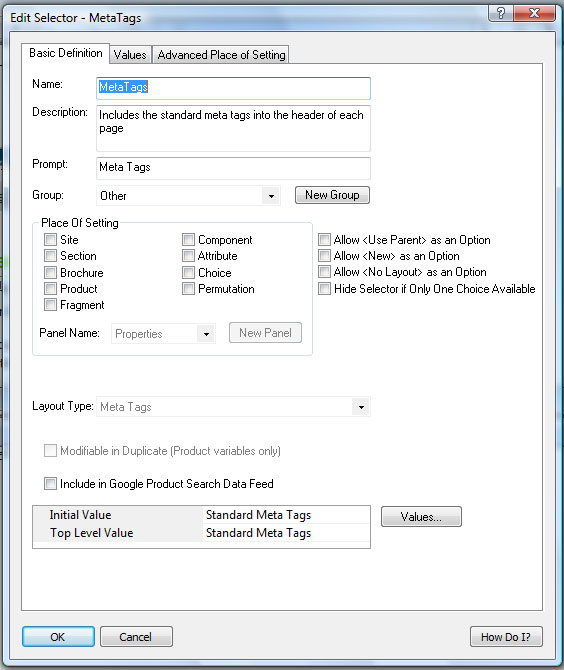Open the Panel Name Properties dropdown
Screen dimensions: 564x670
206,334
